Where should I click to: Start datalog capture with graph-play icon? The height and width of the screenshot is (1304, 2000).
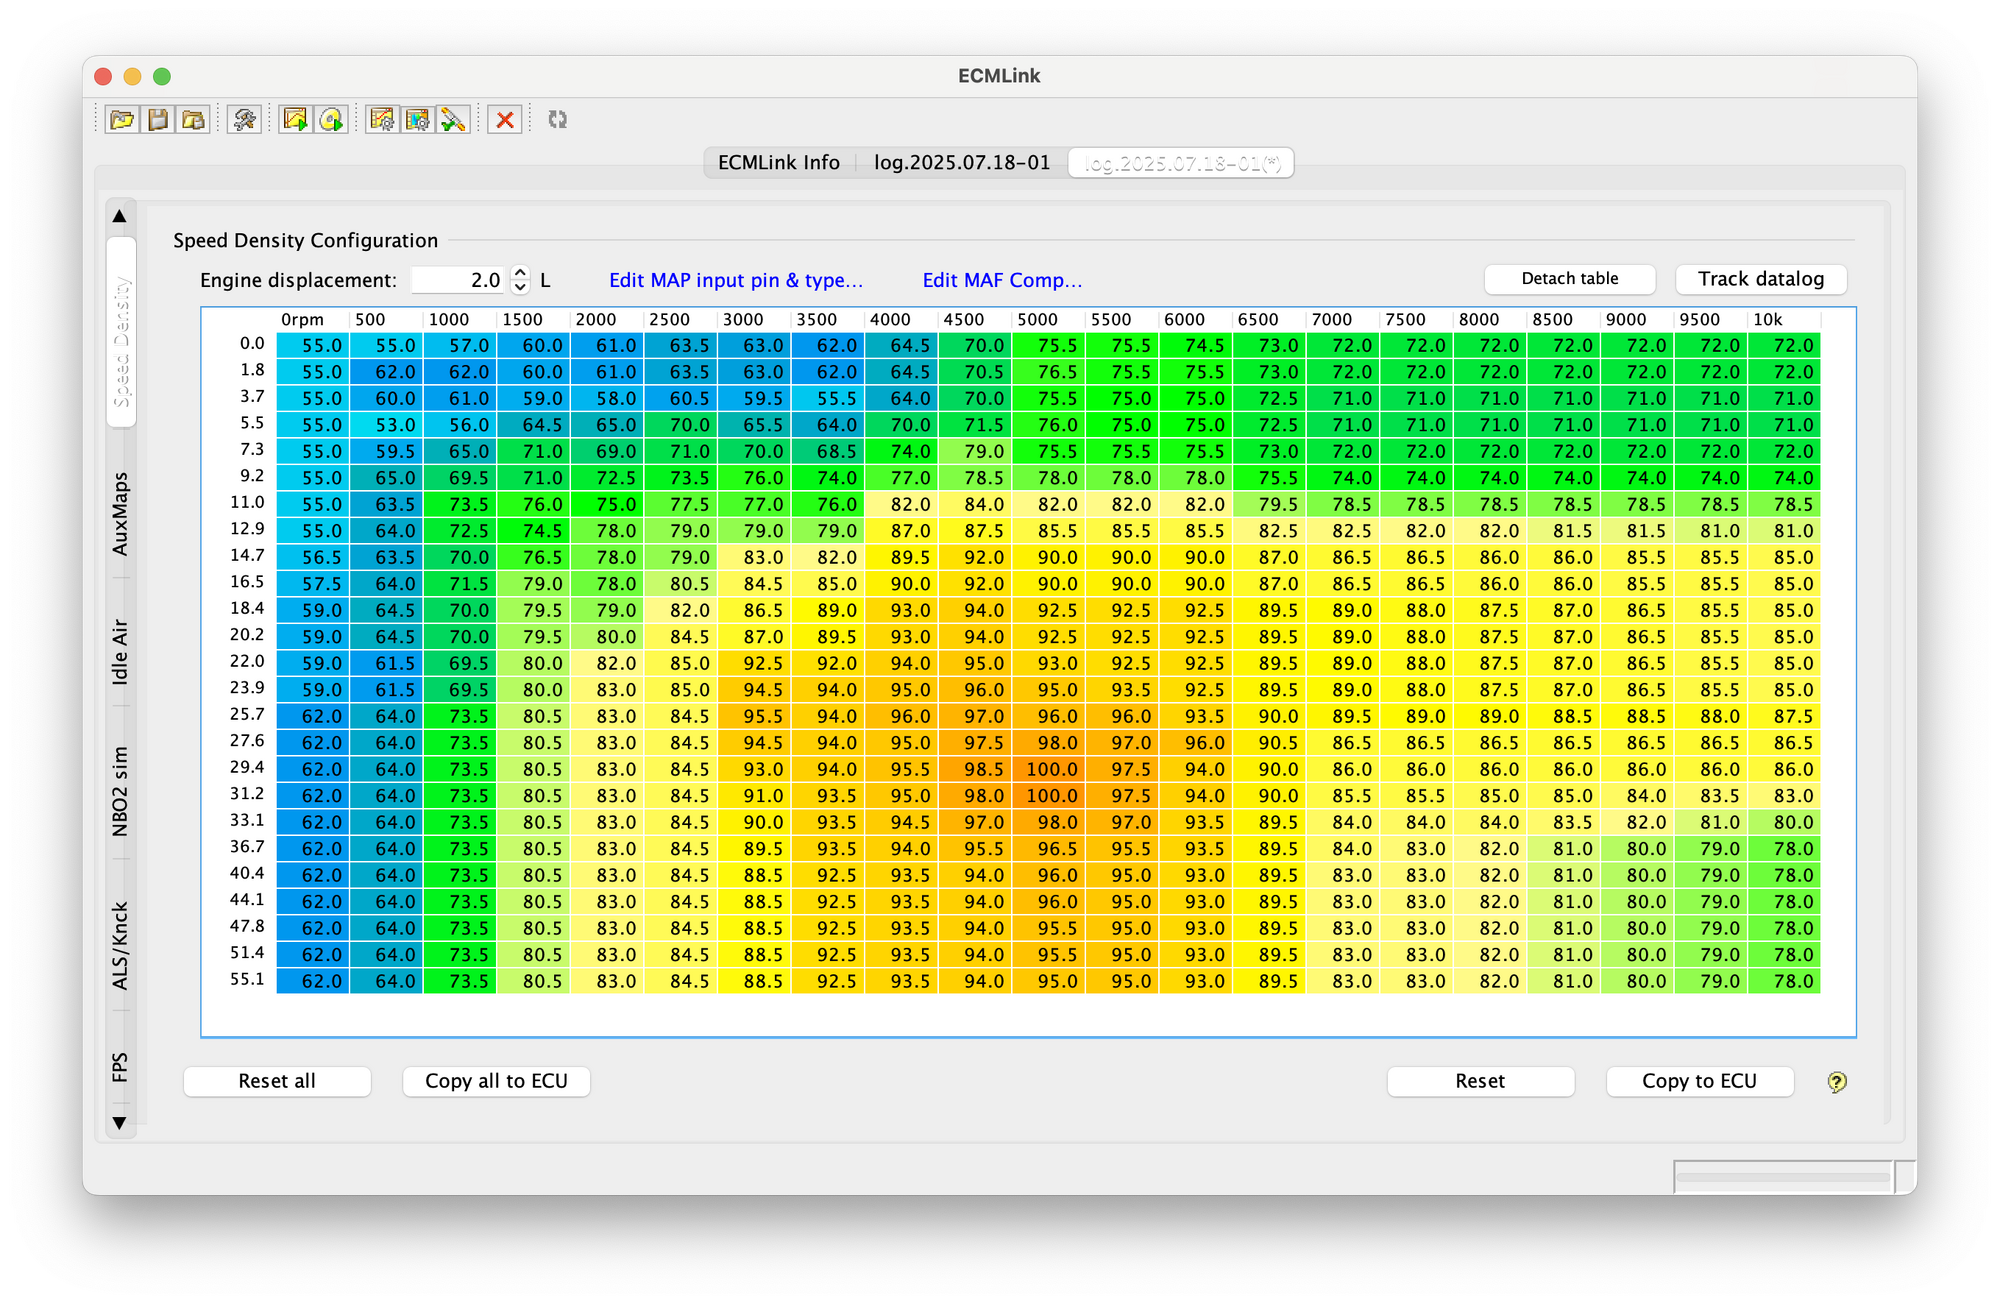tap(295, 120)
